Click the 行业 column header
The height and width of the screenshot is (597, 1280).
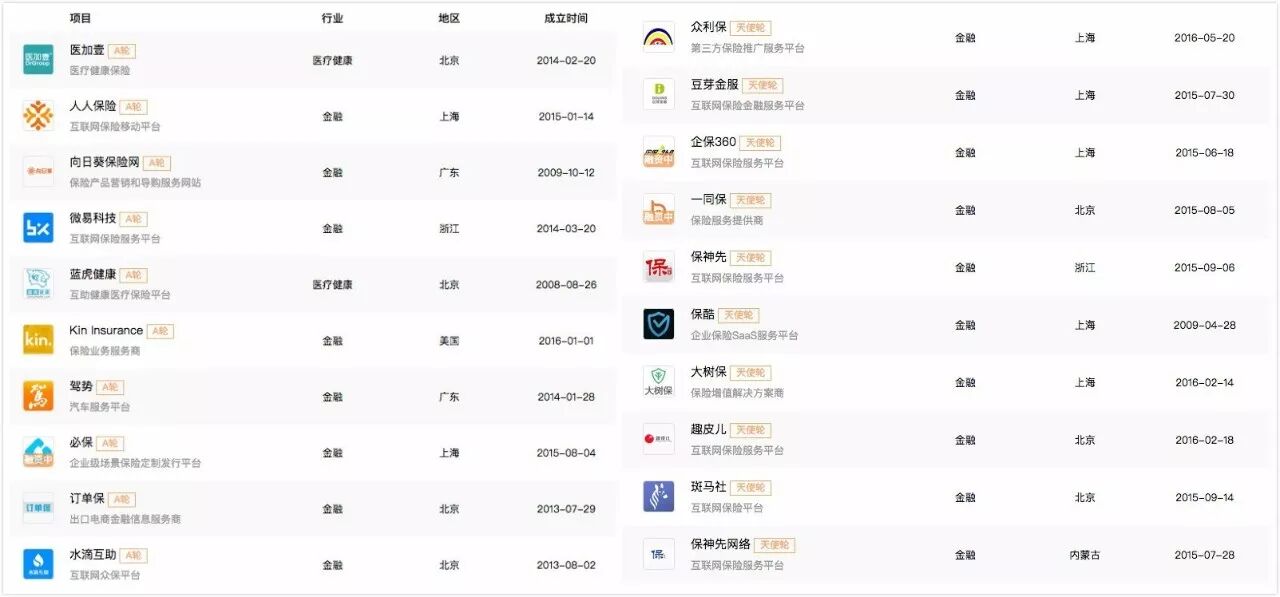[332, 18]
